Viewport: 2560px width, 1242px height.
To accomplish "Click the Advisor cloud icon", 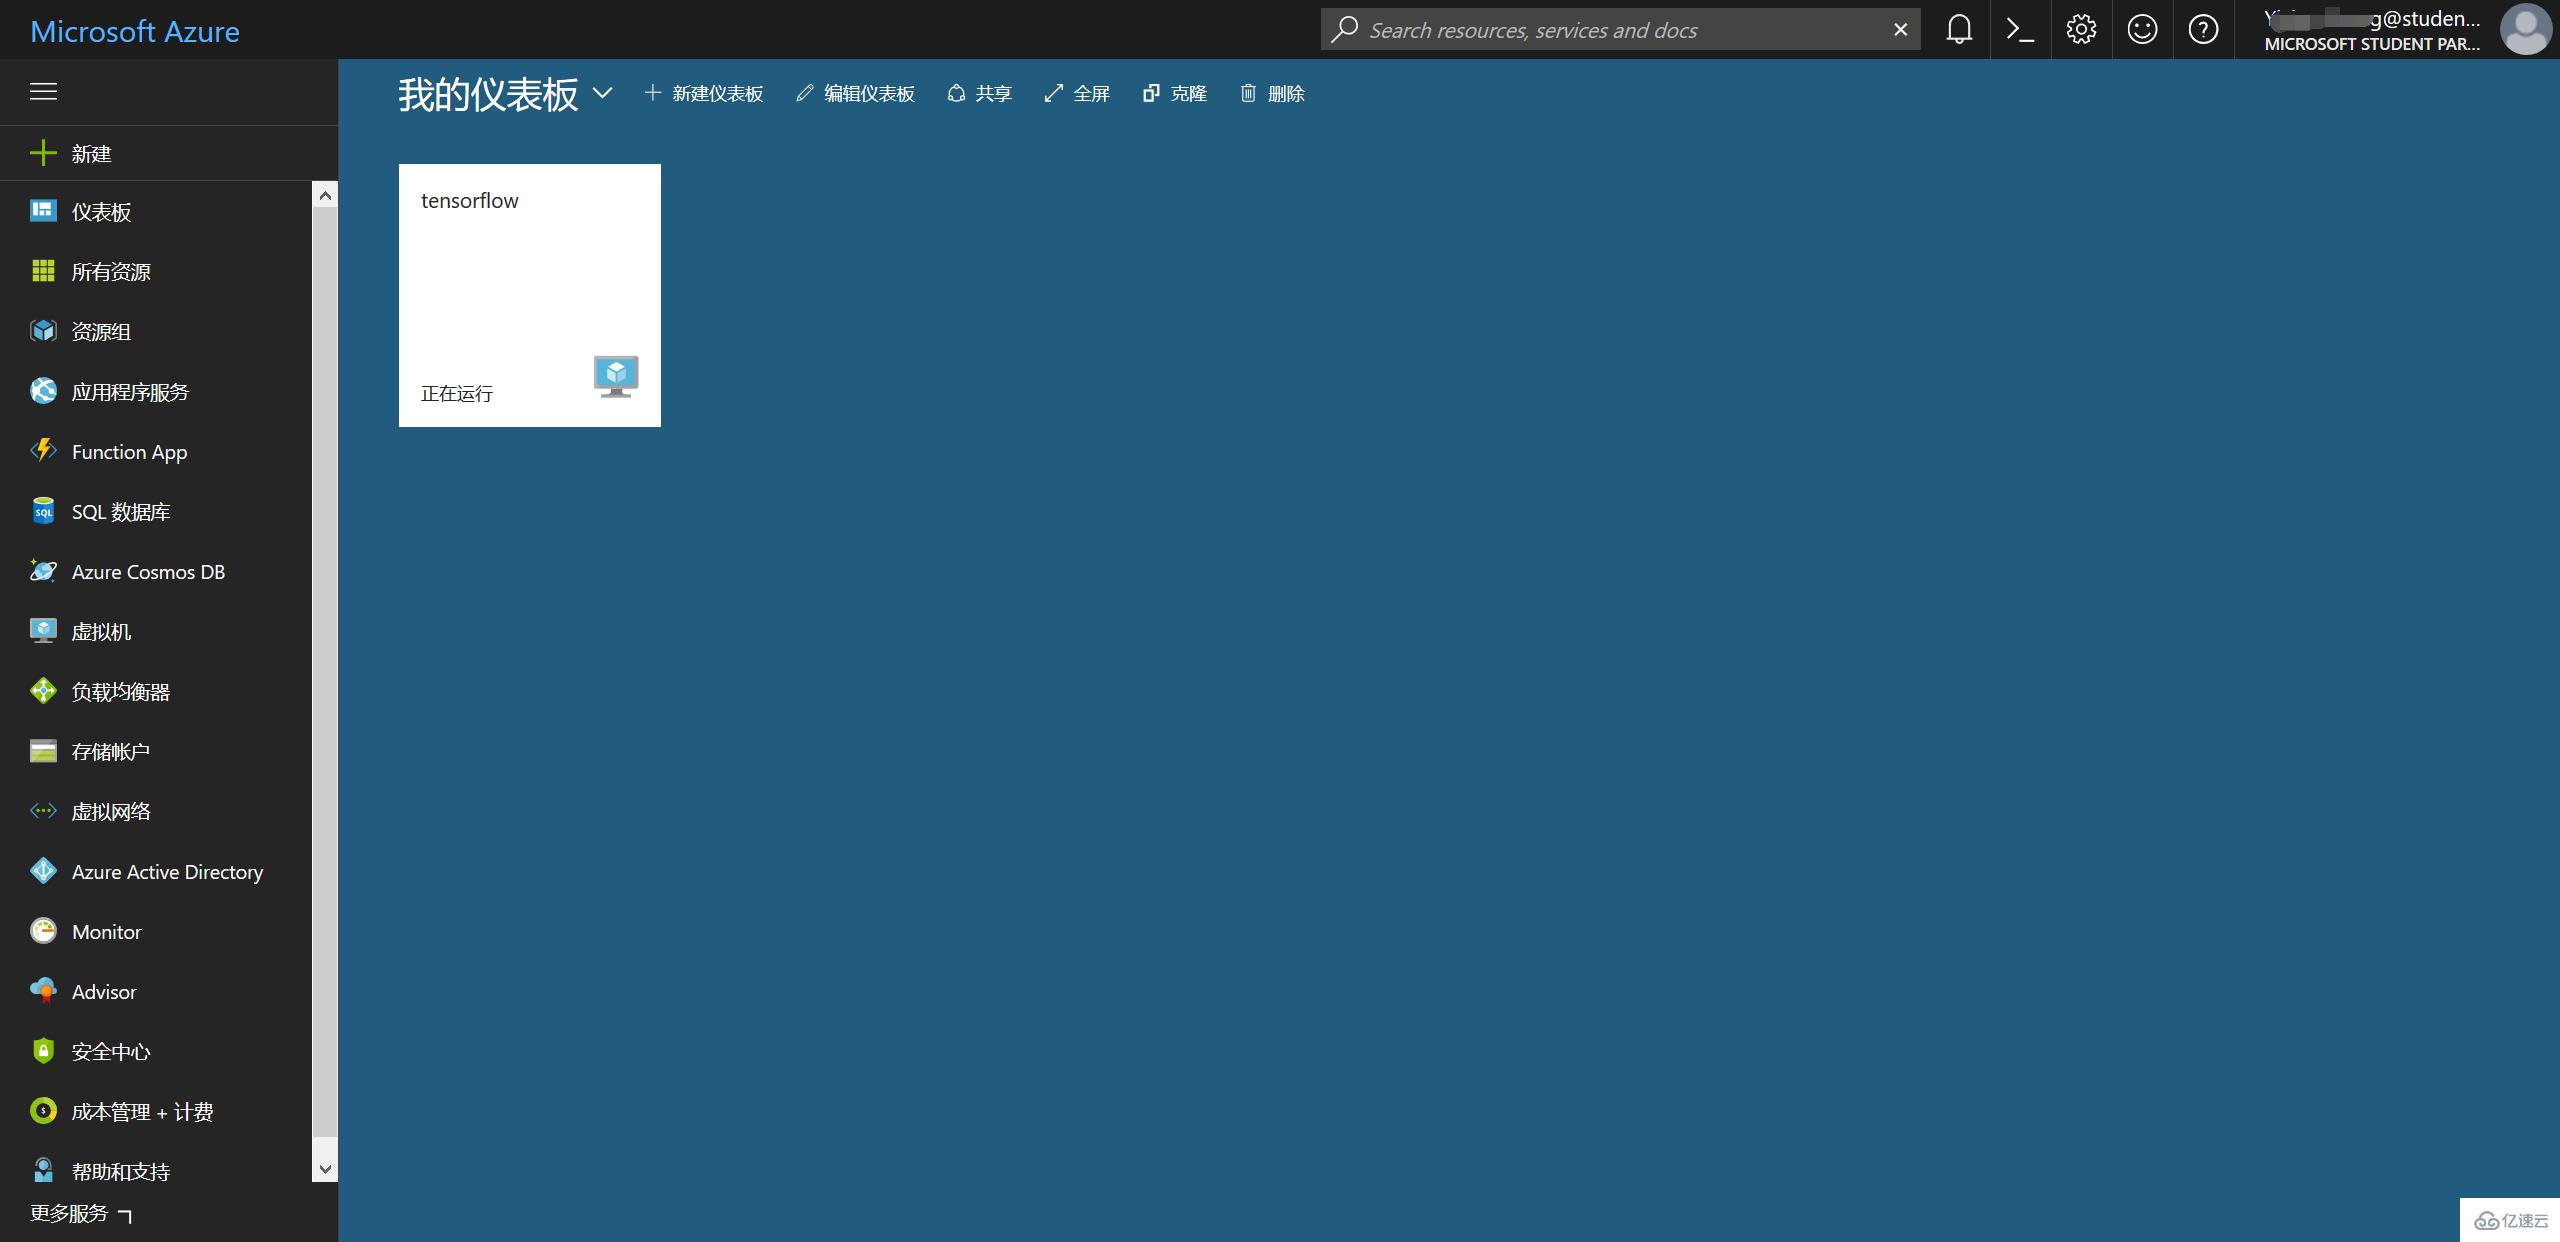I will pos(43,991).
